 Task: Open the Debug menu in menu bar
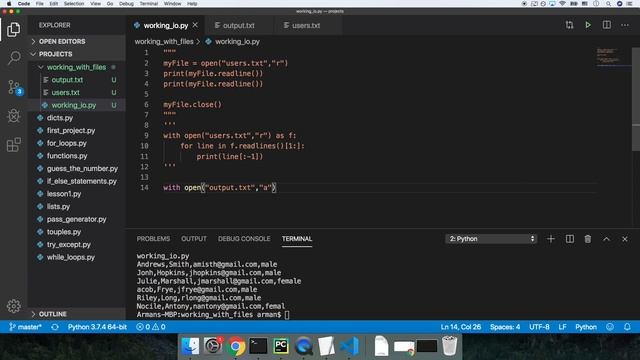tap(126, 4)
